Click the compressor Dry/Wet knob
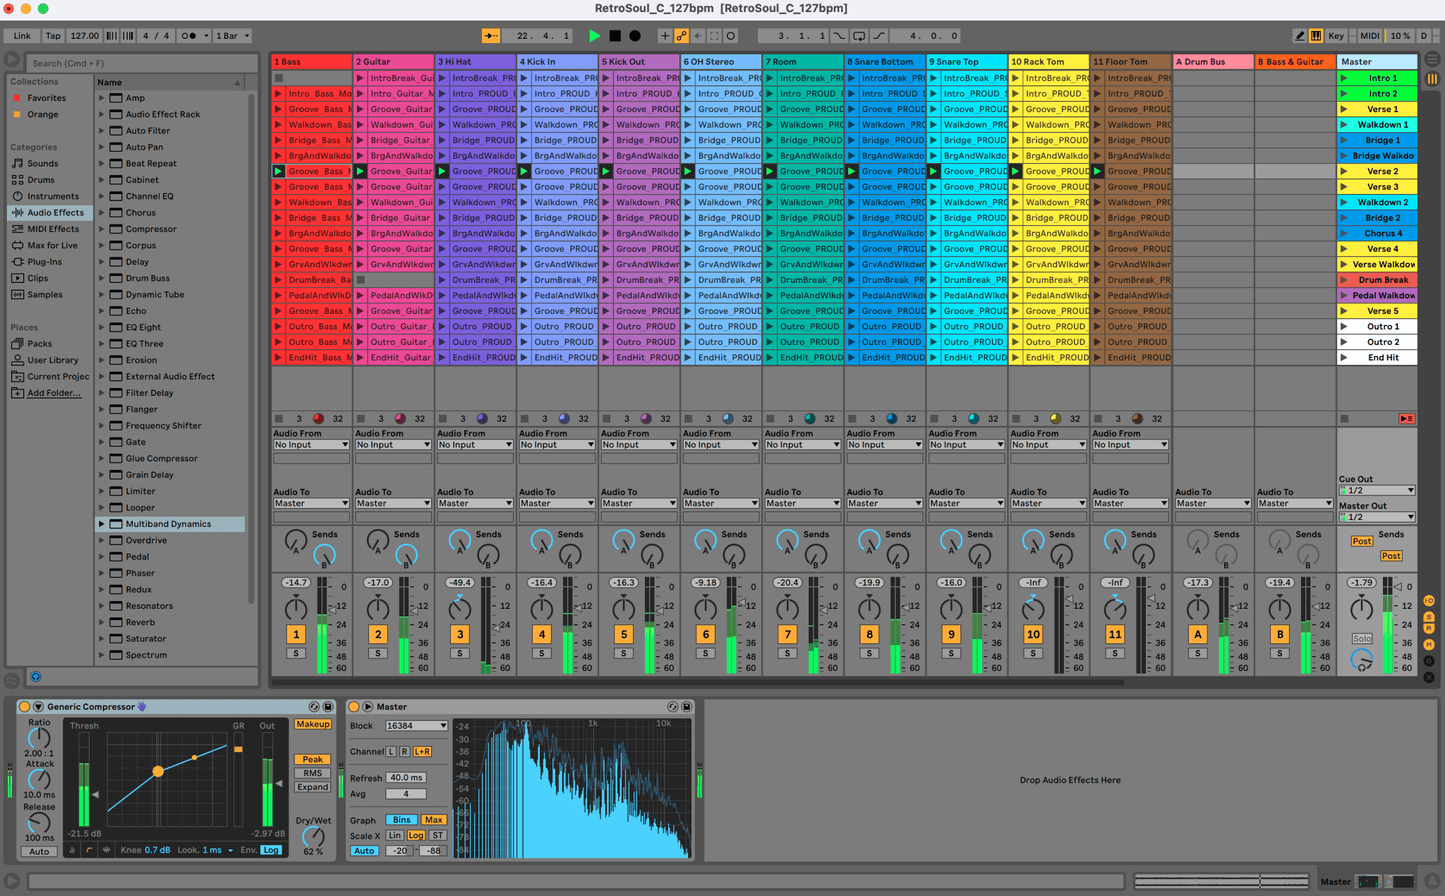1445x896 pixels. (313, 837)
